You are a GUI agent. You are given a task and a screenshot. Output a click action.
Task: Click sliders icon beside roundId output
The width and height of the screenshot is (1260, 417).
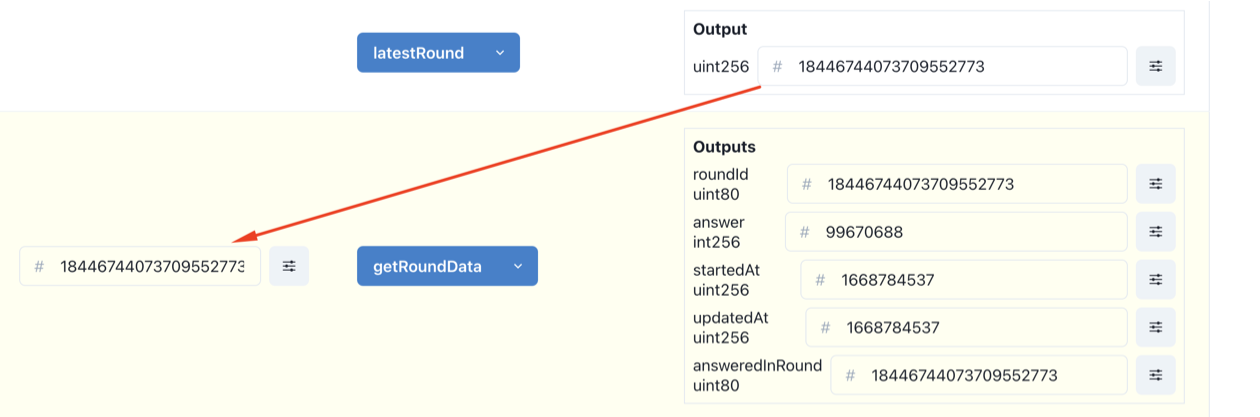click(x=1155, y=184)
